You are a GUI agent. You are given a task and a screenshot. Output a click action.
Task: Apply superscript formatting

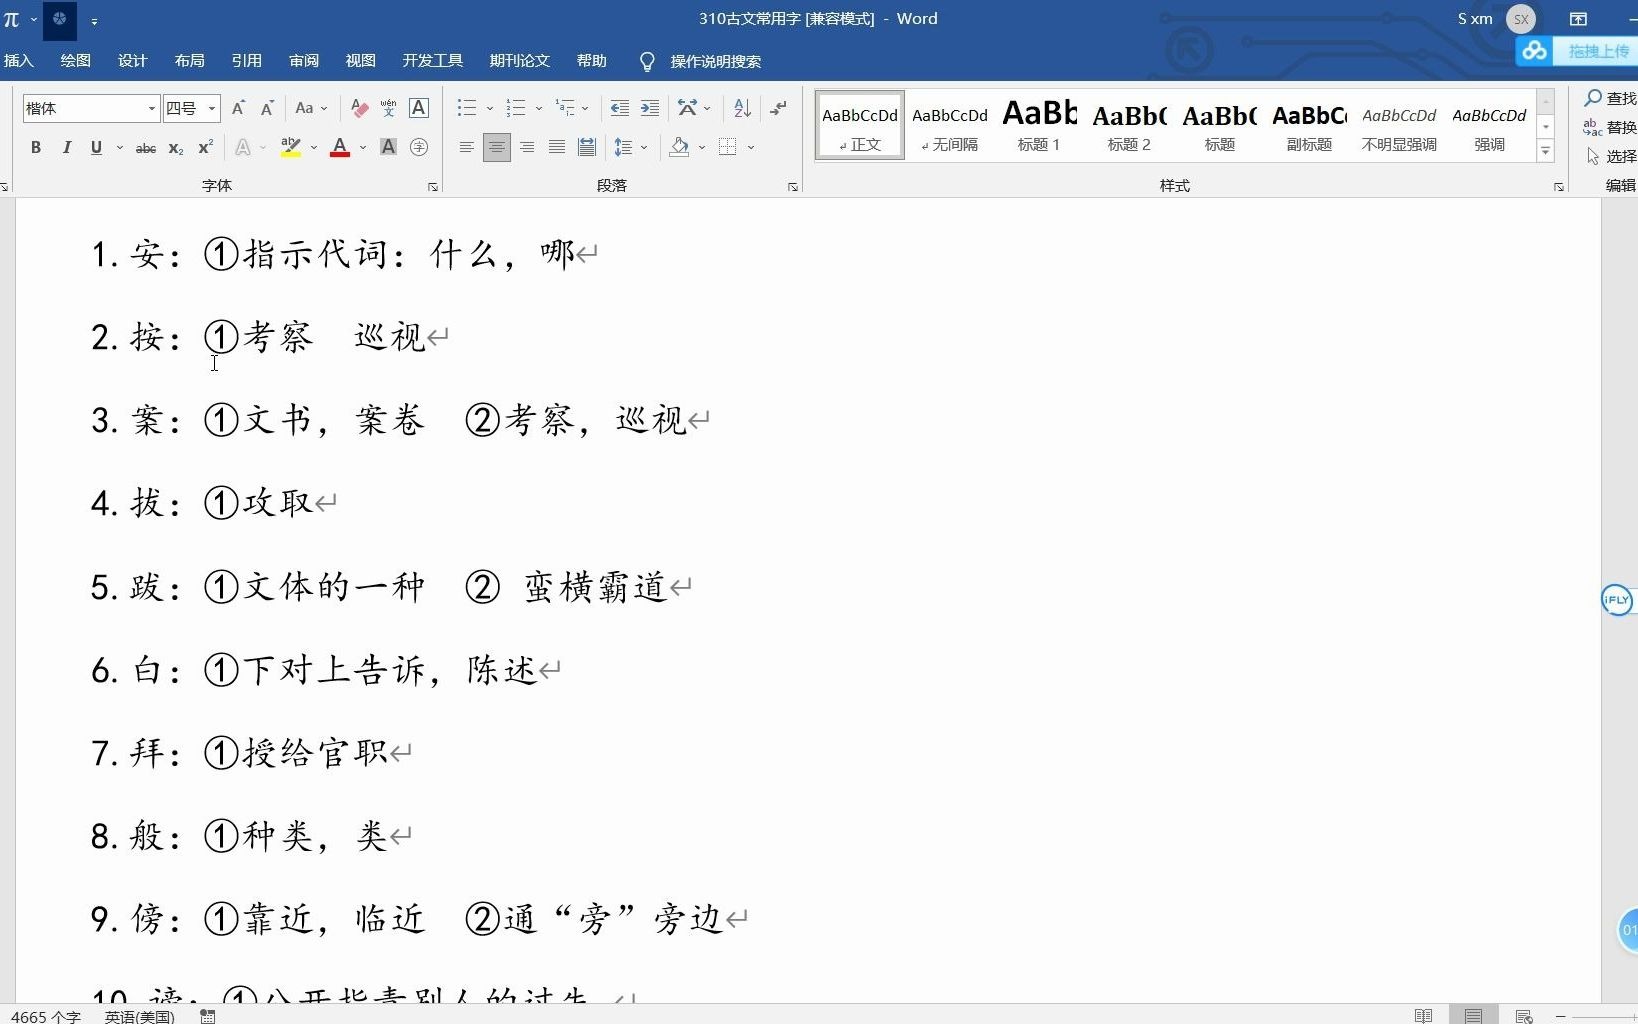click(x=206, y=148)
